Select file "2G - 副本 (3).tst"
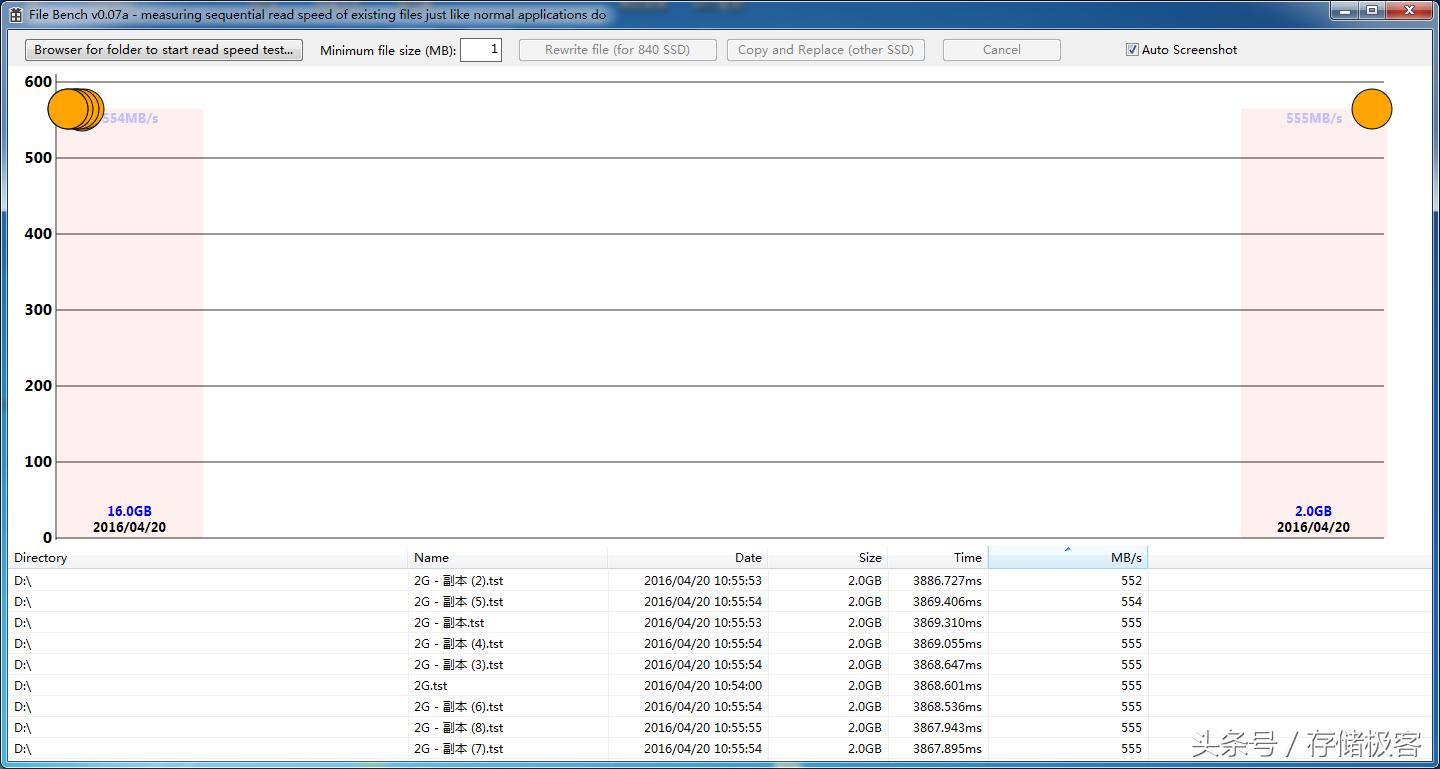The image size is (1440, 769). click(458, 665)
